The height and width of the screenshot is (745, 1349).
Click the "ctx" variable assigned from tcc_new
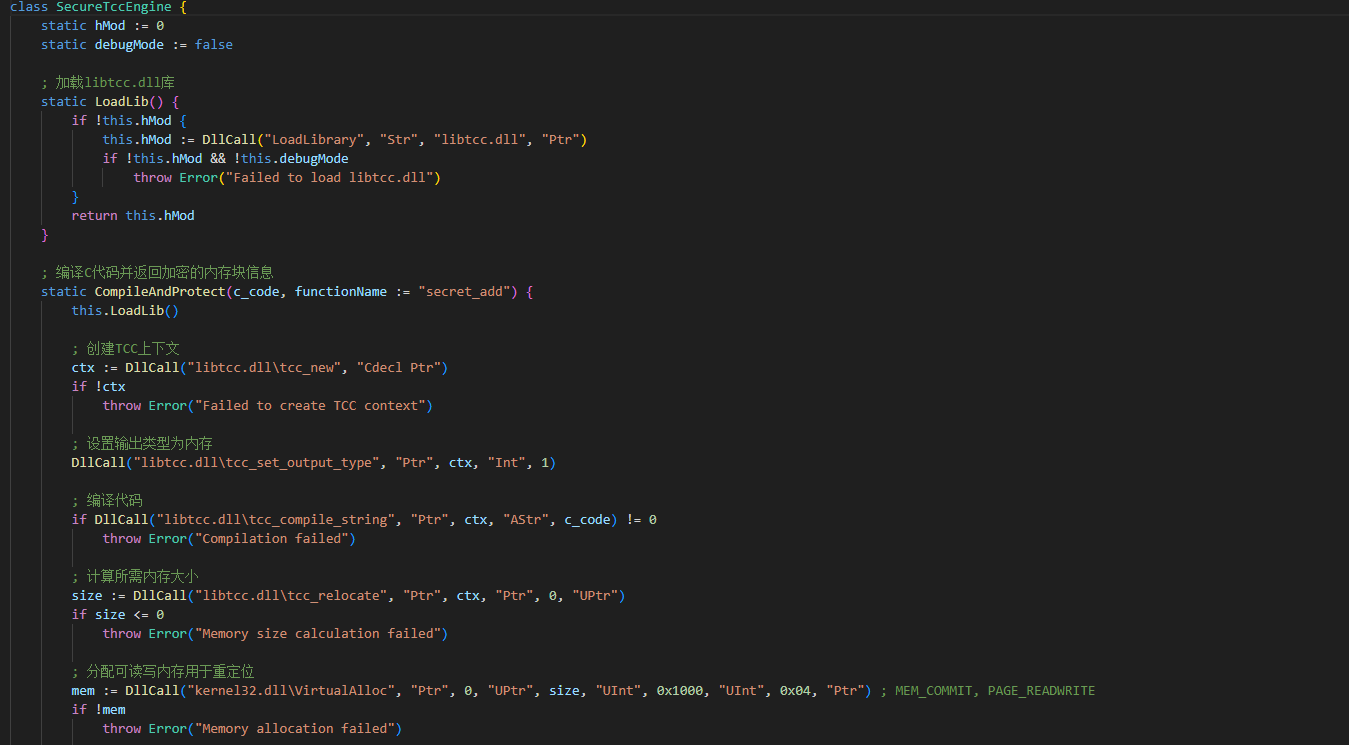tap(83, 368)
